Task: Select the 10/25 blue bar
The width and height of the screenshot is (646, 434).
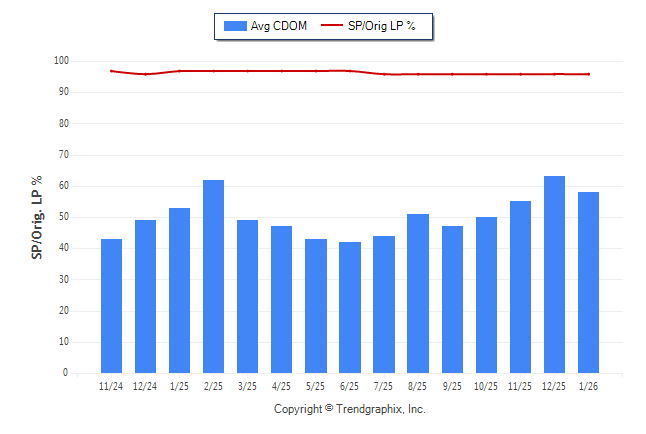Action: [x=486, y=295]
